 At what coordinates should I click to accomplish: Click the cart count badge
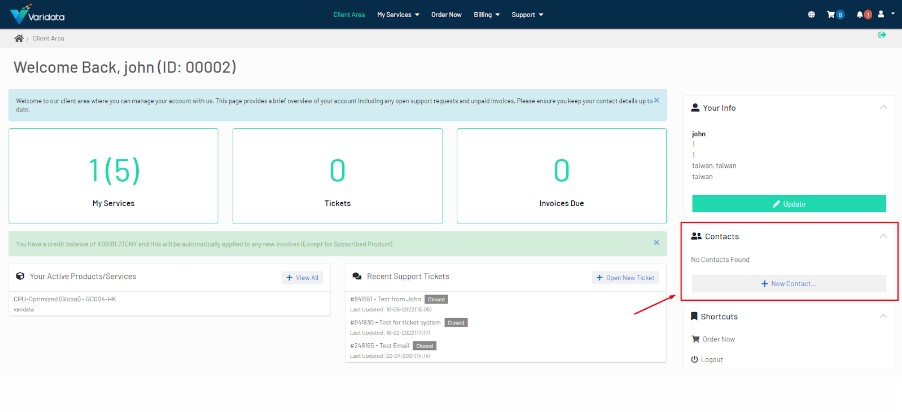pos(840,14)
